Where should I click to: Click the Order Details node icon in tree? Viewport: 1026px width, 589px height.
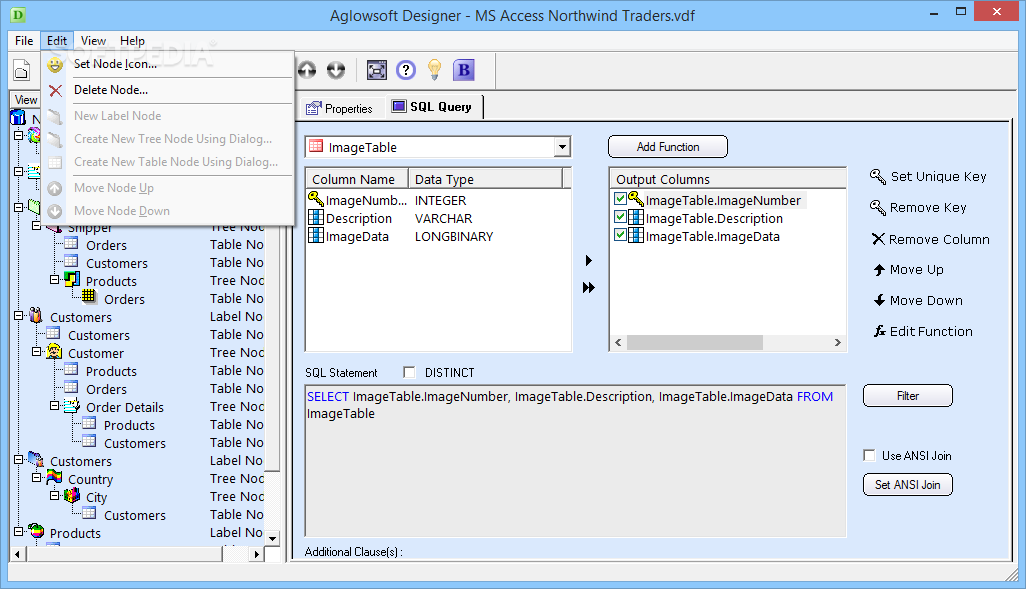(x=72, y=406)
